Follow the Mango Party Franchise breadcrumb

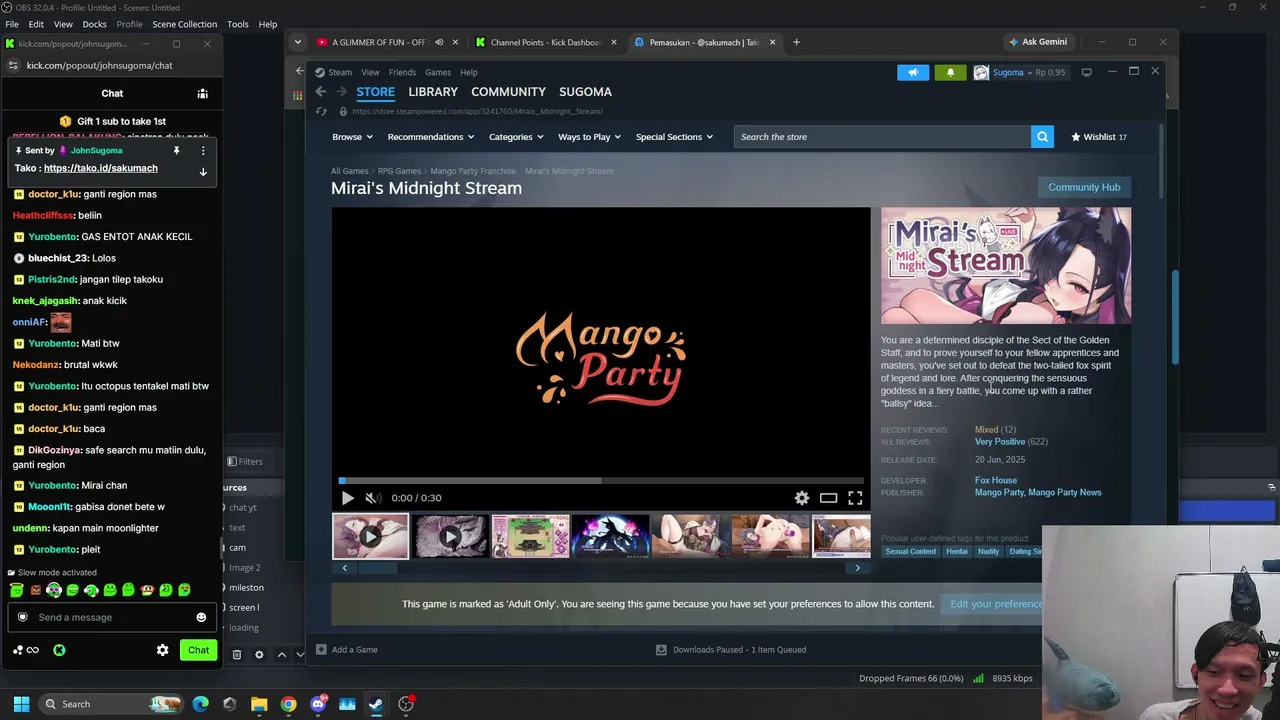pos(473,171)
